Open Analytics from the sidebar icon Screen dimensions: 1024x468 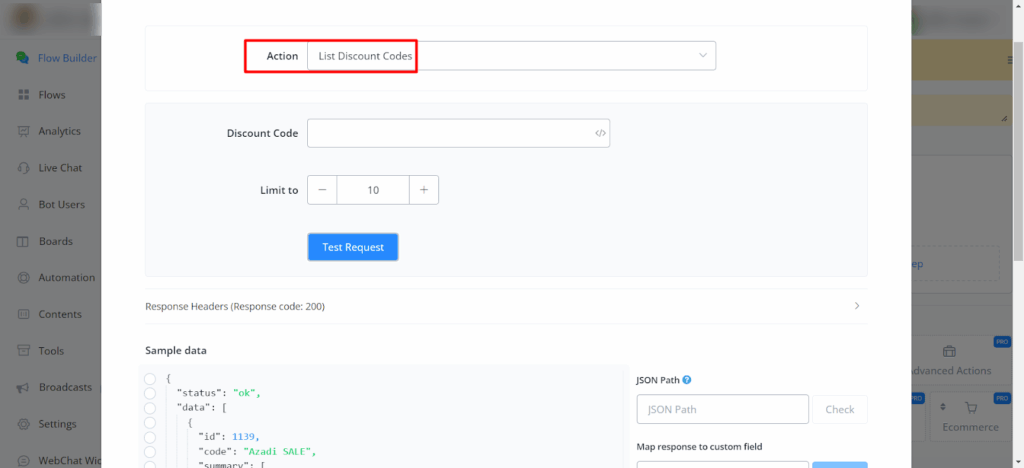(x=22, y=131)
